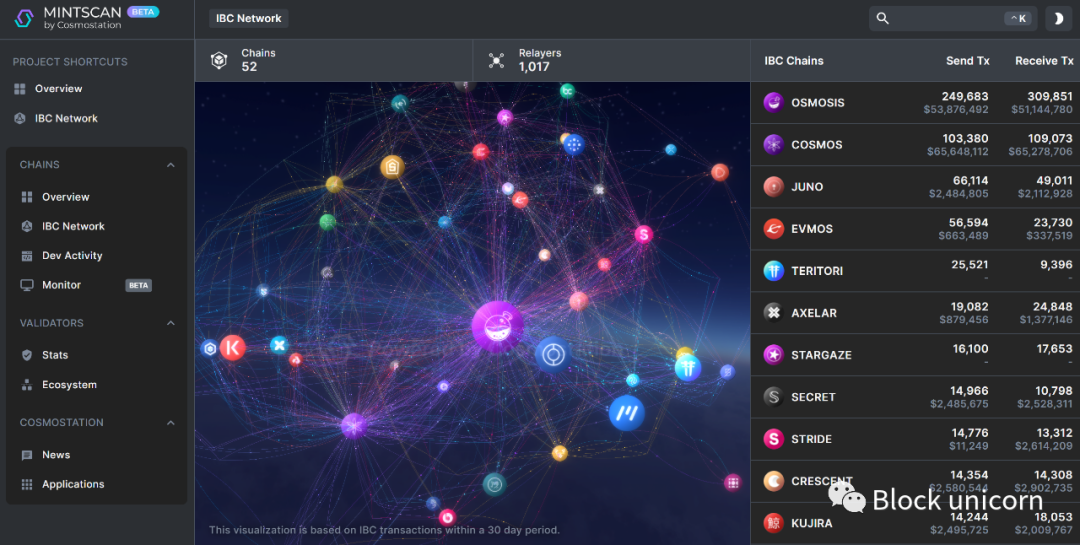Select the STARGAZE row icon
Screen dimensions: 1080x545
coord(773,355)
